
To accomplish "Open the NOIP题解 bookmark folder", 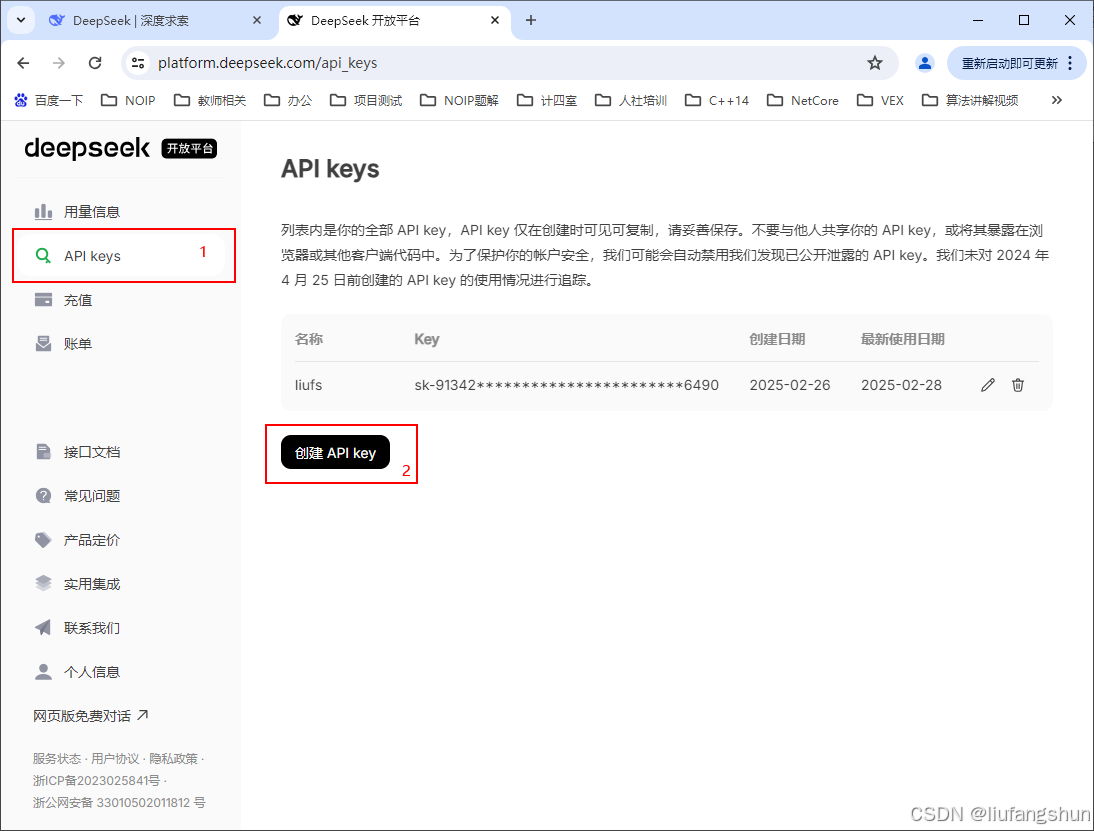I will tap(459, 100).
